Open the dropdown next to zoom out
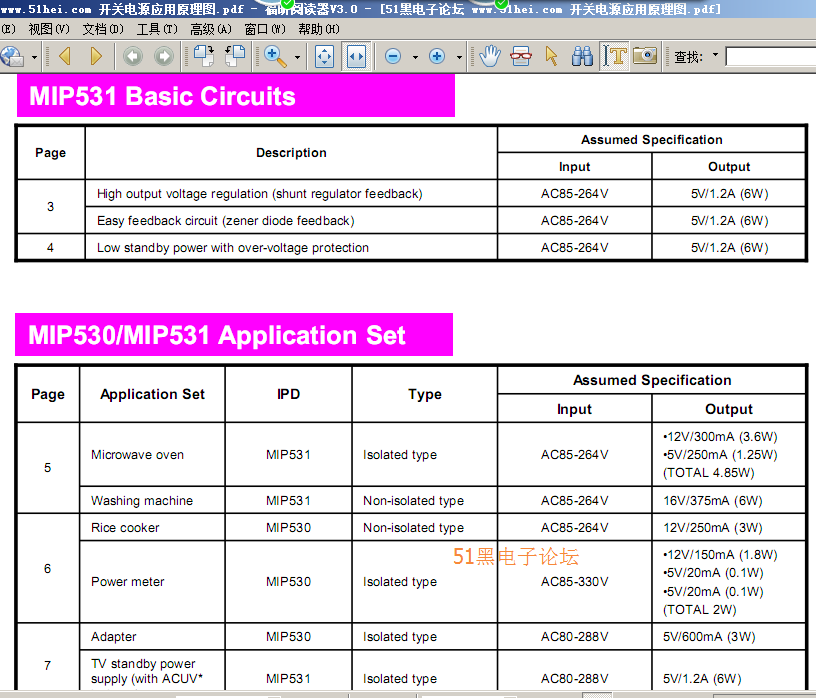 pyautogui.click(x=415, y=57)
